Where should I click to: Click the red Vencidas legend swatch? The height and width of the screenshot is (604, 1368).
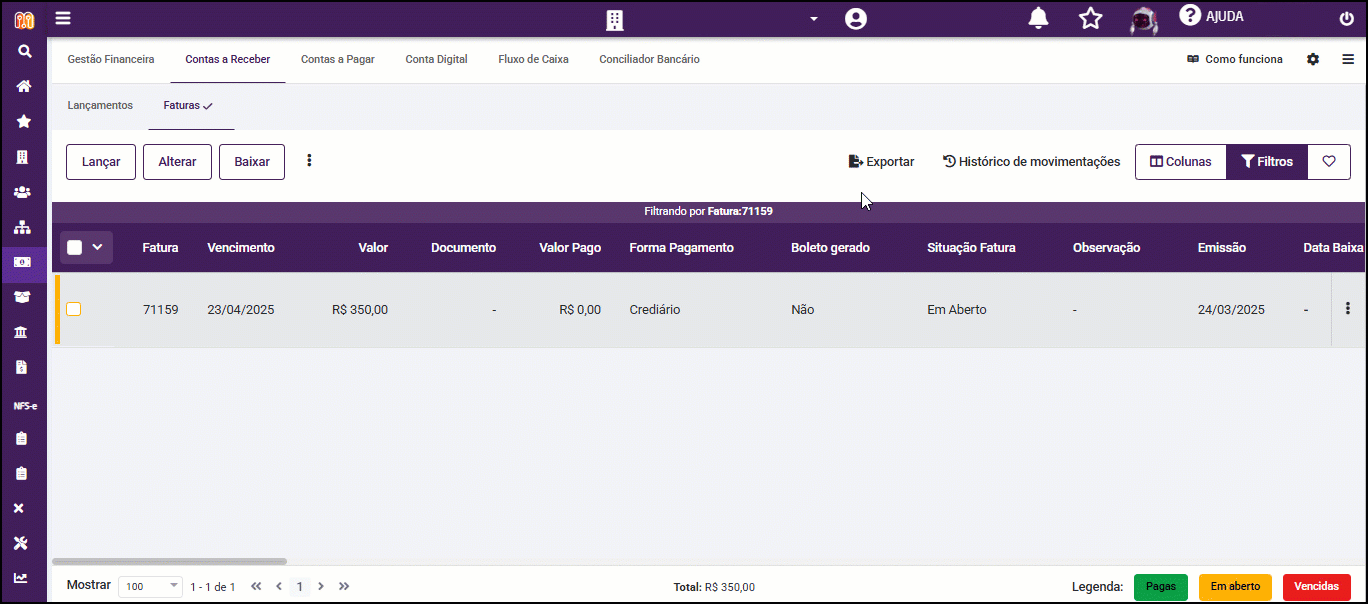pos(1317,587)
